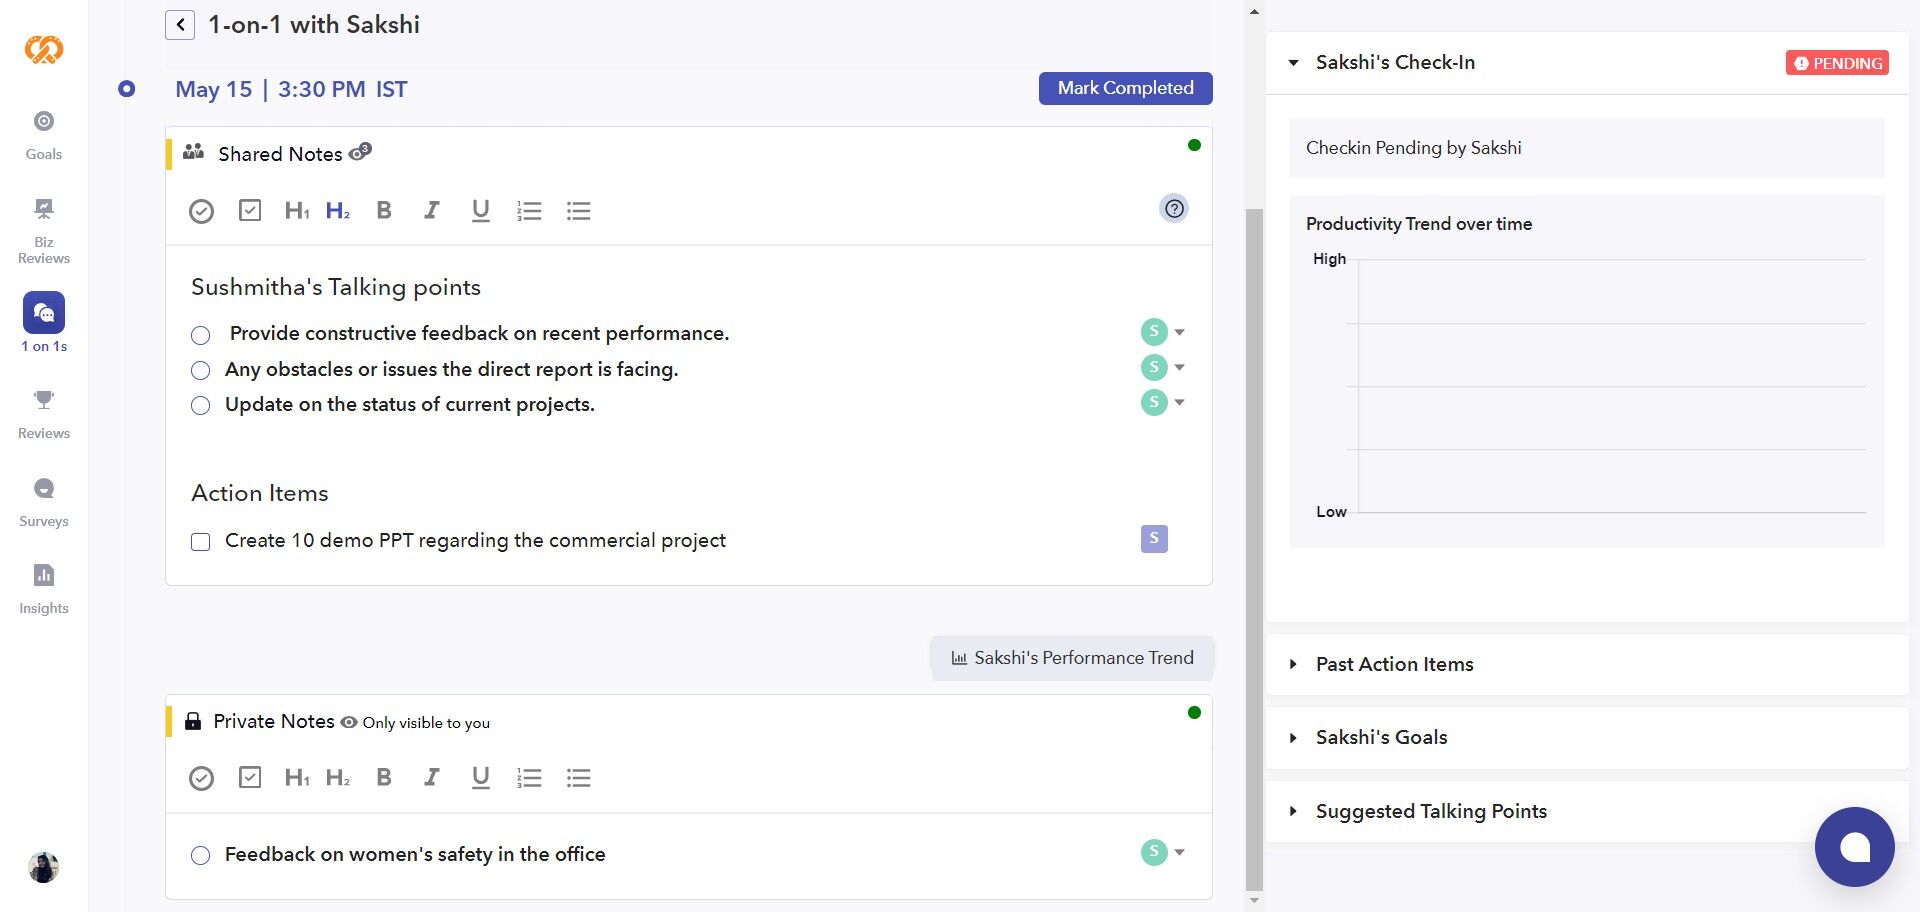Viewport: 1920px width, 912px height.
Task: Check the Create 10 demo PPT action item
Action: pyautogui.click(x=201, y=542)
